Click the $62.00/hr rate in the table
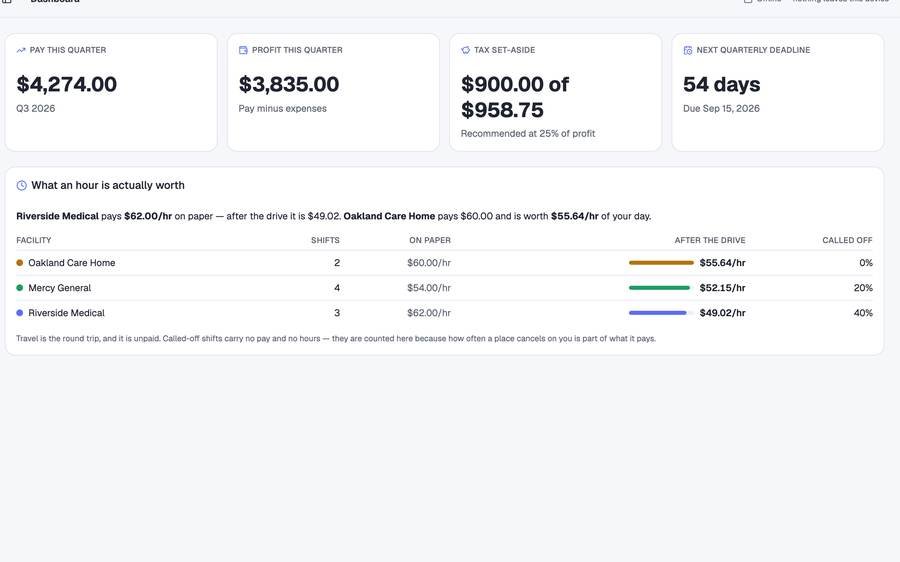This screenshot has width=900, height=562. point(429,313)
